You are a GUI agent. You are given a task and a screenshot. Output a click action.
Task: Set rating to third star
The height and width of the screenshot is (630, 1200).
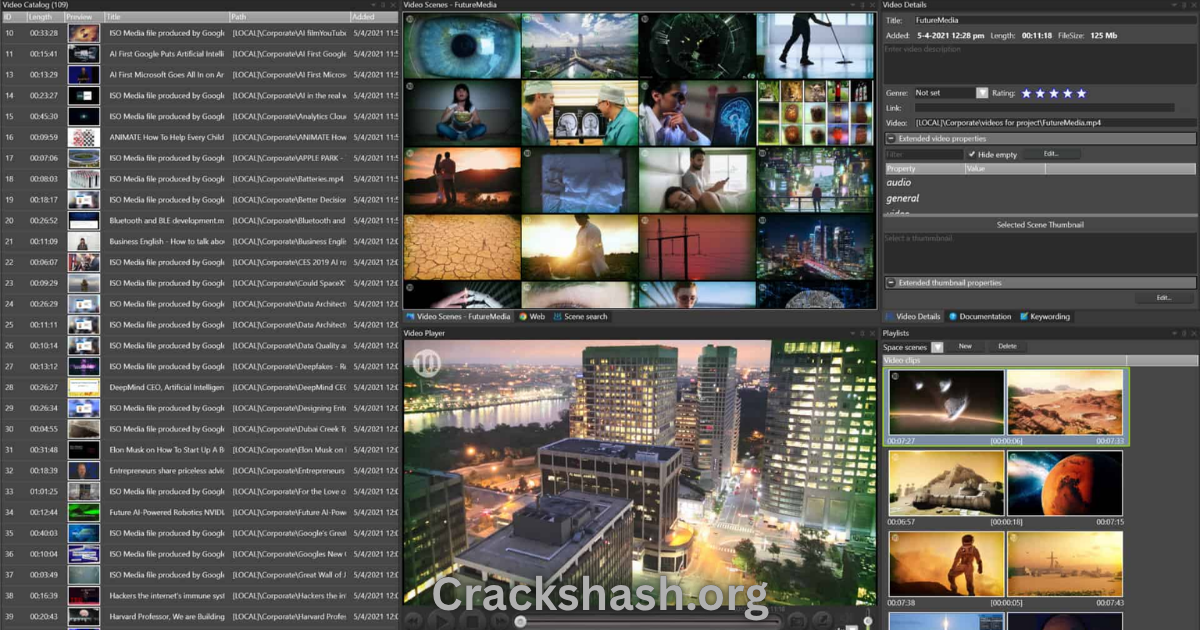pos(1054,93)
